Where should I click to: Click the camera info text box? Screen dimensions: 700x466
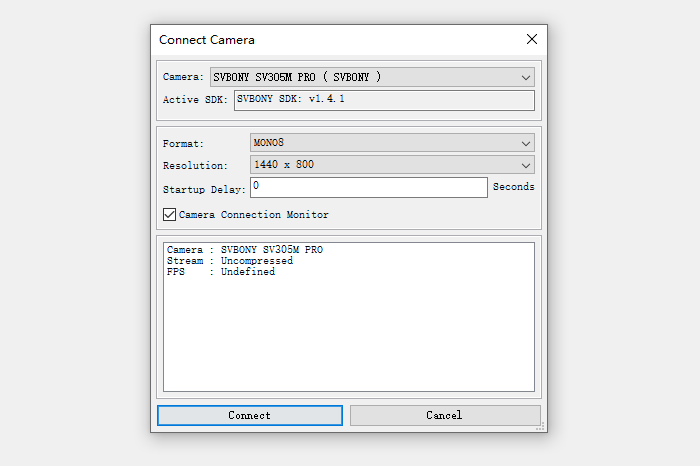tap(349, 330)
